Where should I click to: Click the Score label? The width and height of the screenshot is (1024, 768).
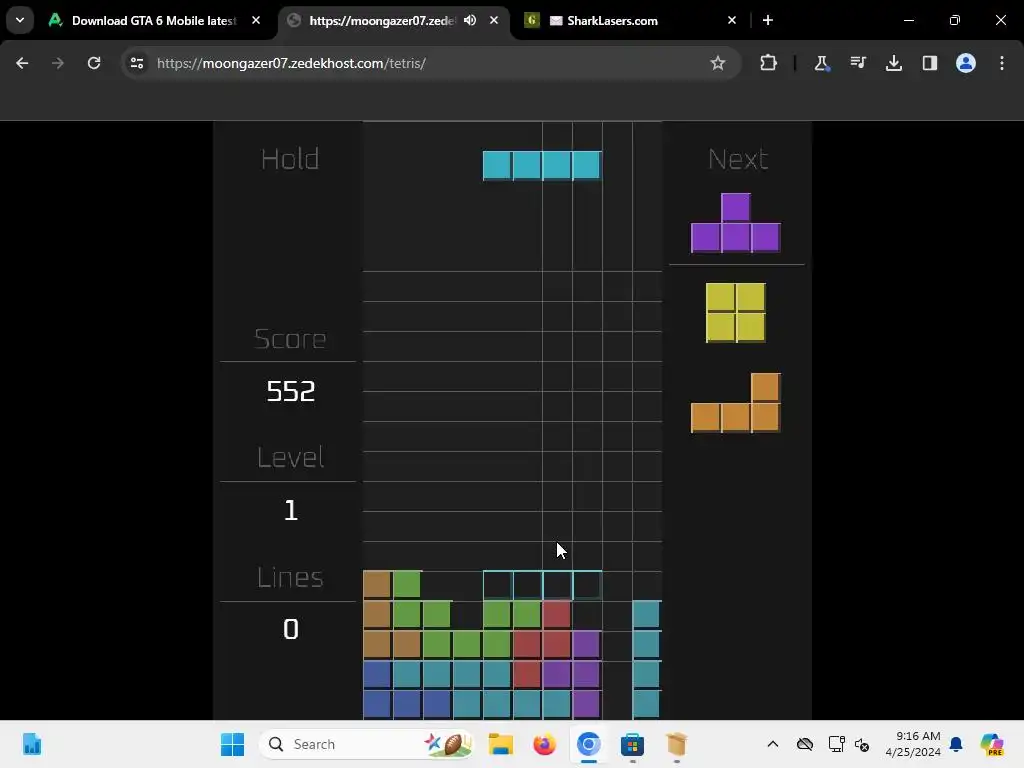(290, 339)
